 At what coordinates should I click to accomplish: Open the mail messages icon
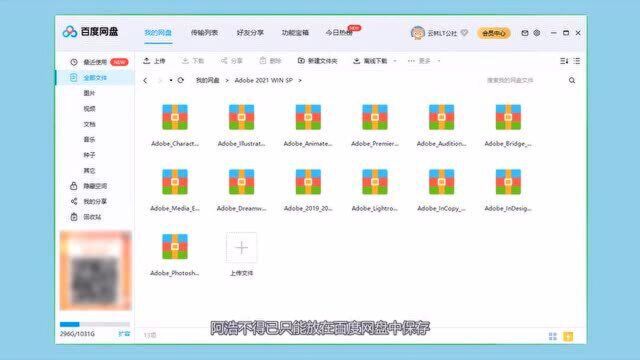(x=524, y=33)
